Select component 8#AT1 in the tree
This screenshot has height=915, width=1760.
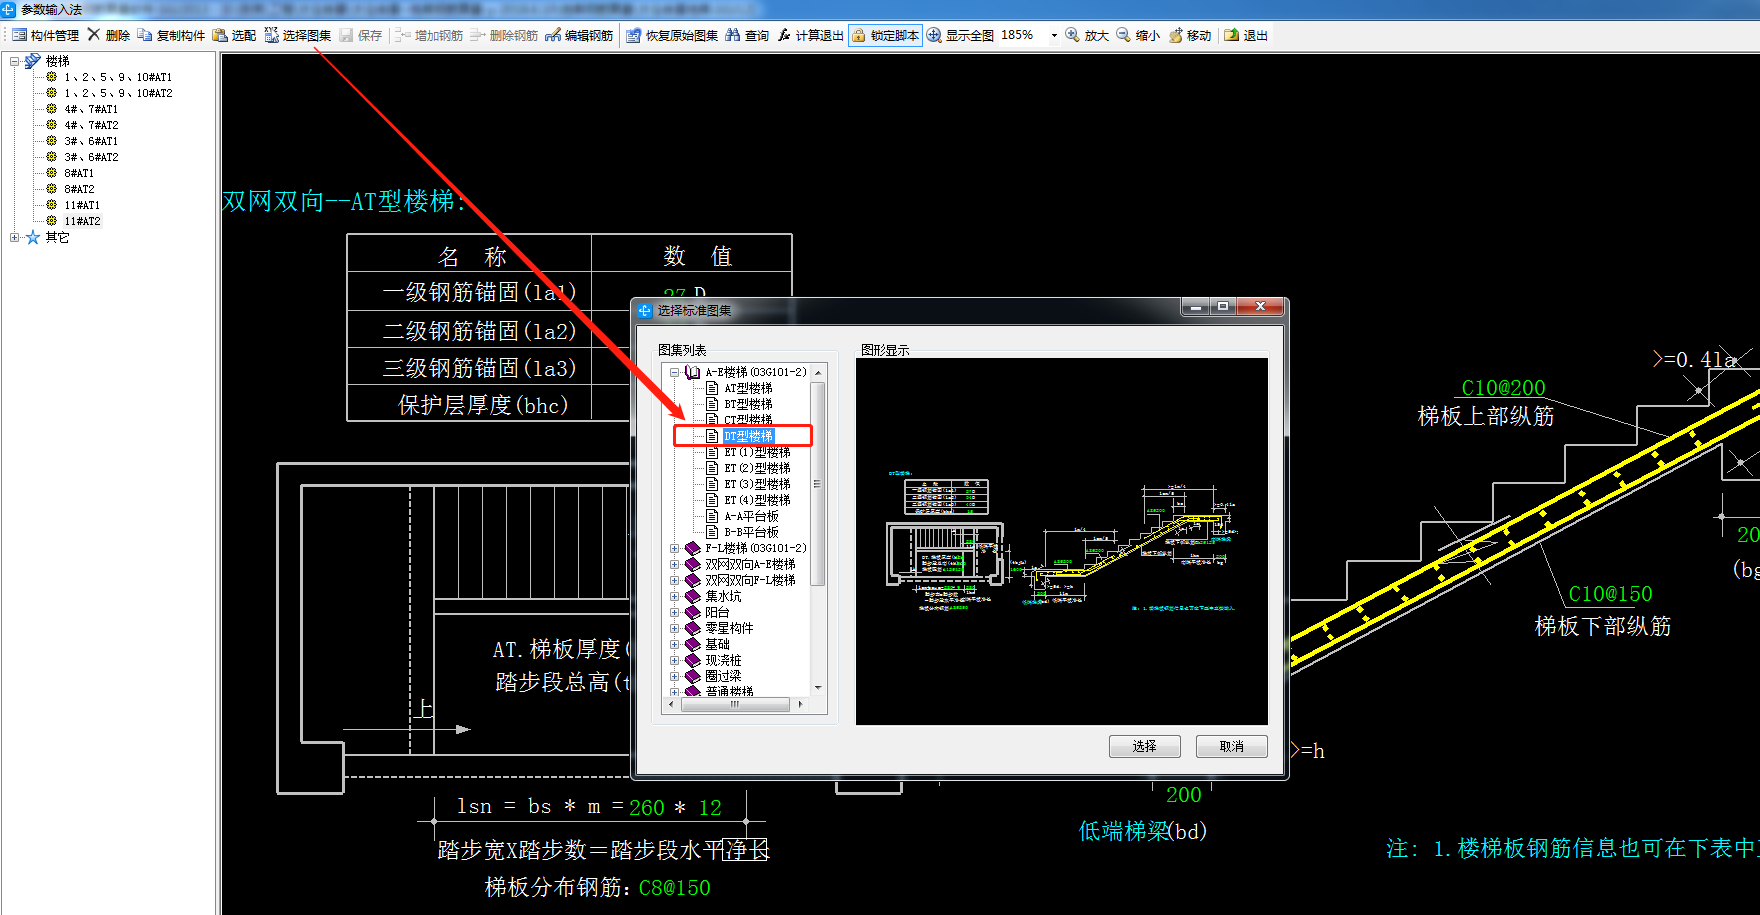[x=79, y=173]
